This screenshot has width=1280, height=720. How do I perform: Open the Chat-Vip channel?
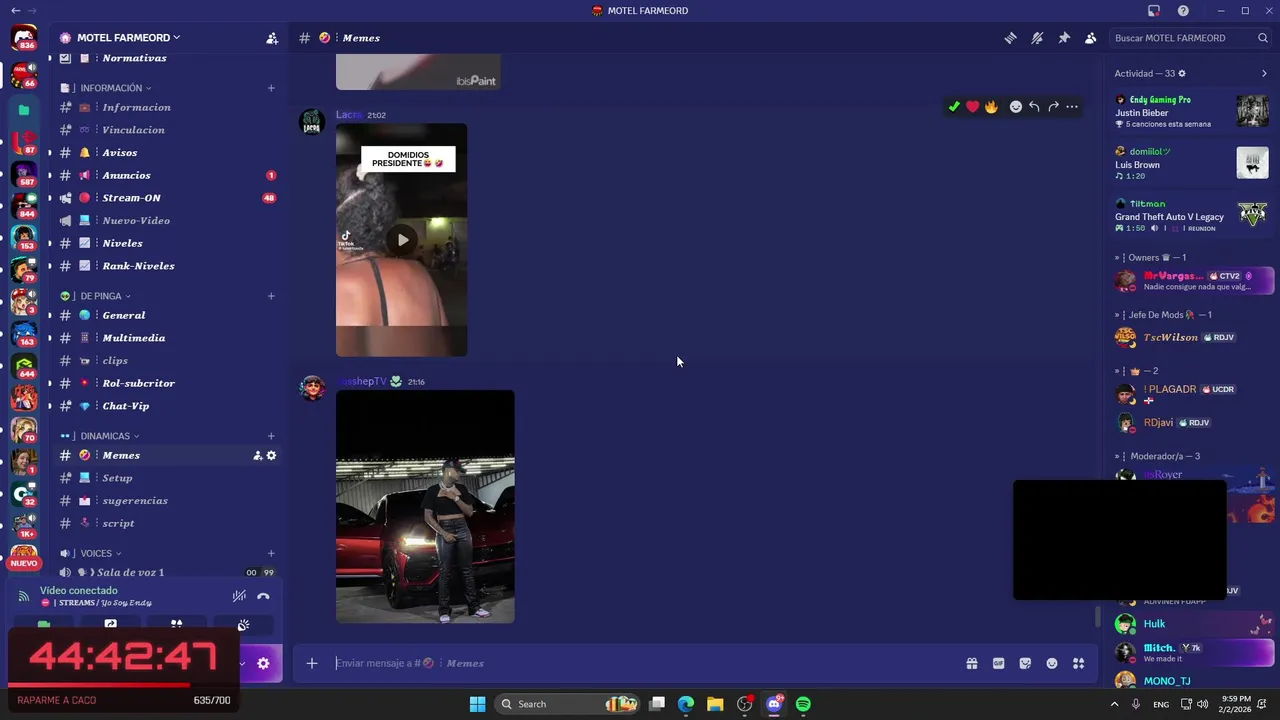coord(166,406)
